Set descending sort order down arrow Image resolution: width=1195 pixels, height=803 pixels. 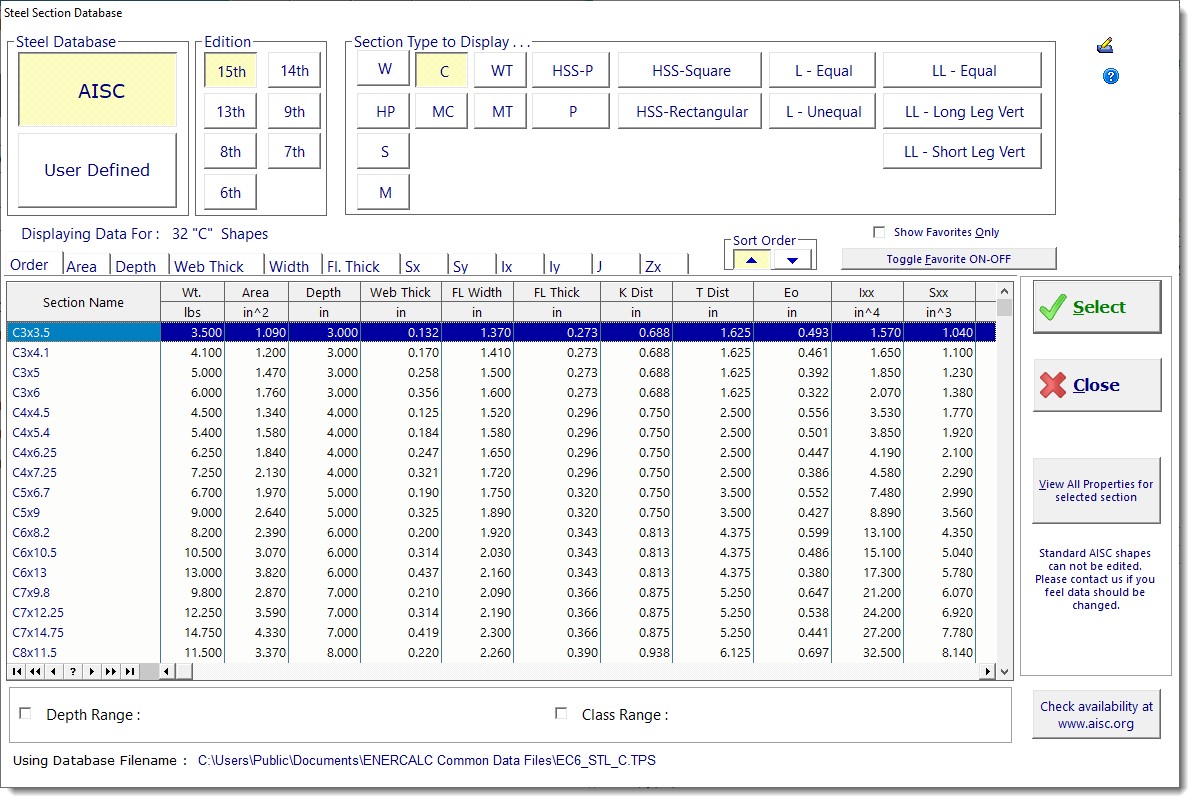coord(793,260)
